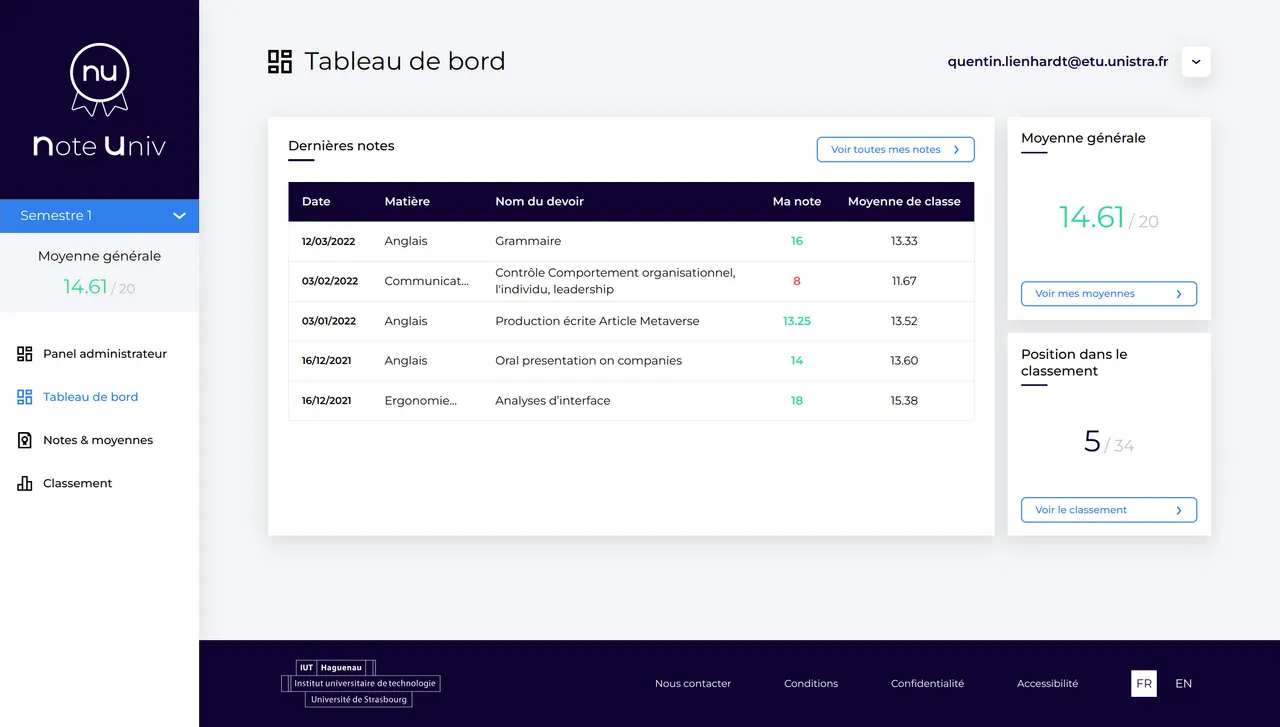The image size is (1280, 727).
Task: Click the grade 18
Action: [x=797, y=401]
